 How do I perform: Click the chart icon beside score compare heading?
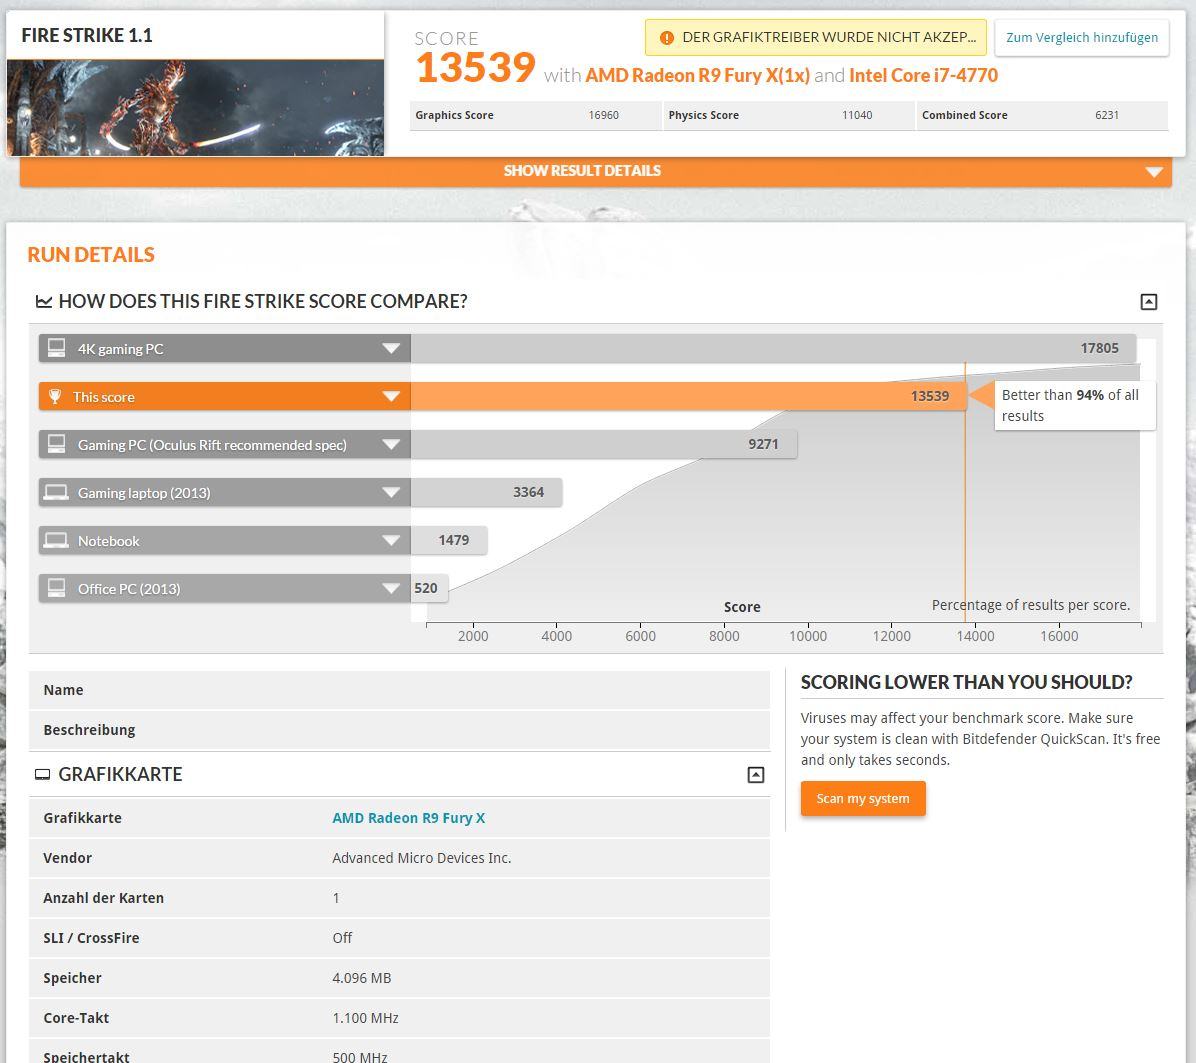point(44,302)
